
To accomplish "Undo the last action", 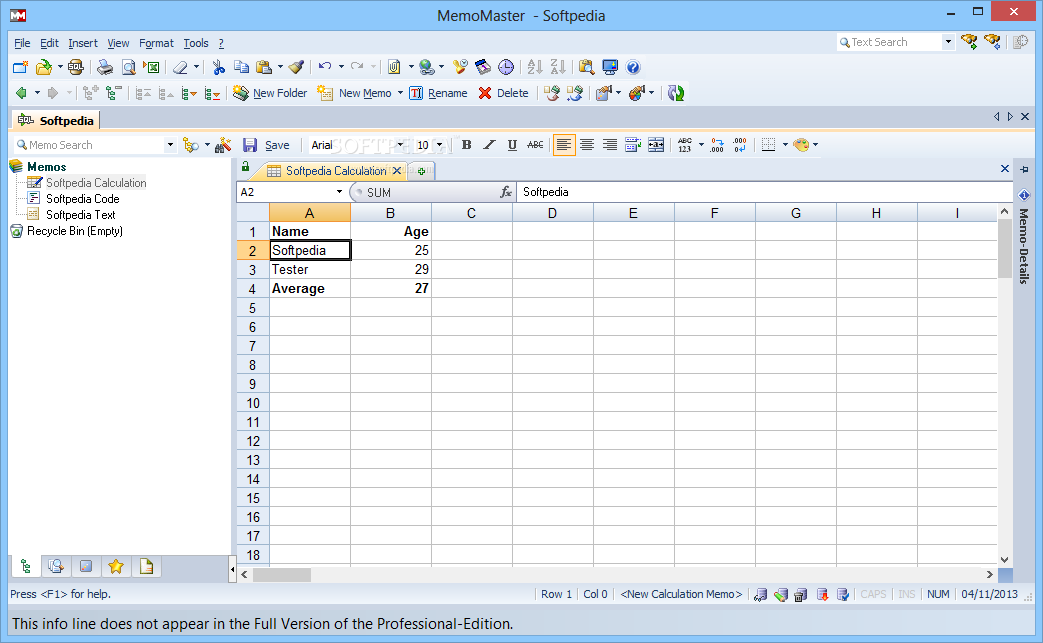I will pos(325,66).
